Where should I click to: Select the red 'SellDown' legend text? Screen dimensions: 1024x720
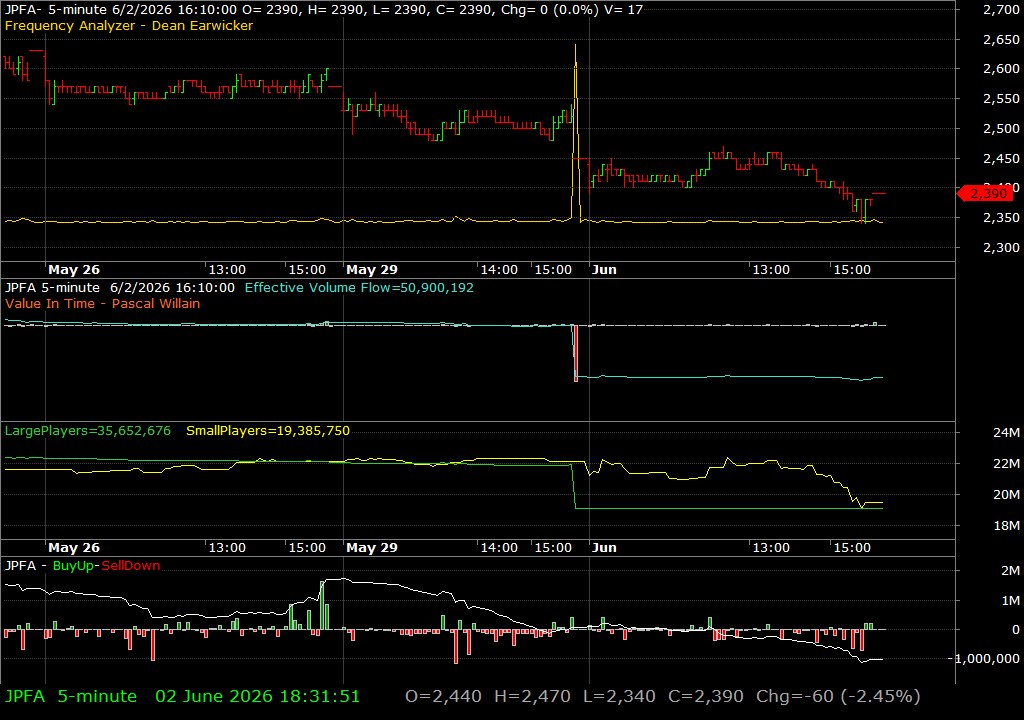tap(131, 565)
